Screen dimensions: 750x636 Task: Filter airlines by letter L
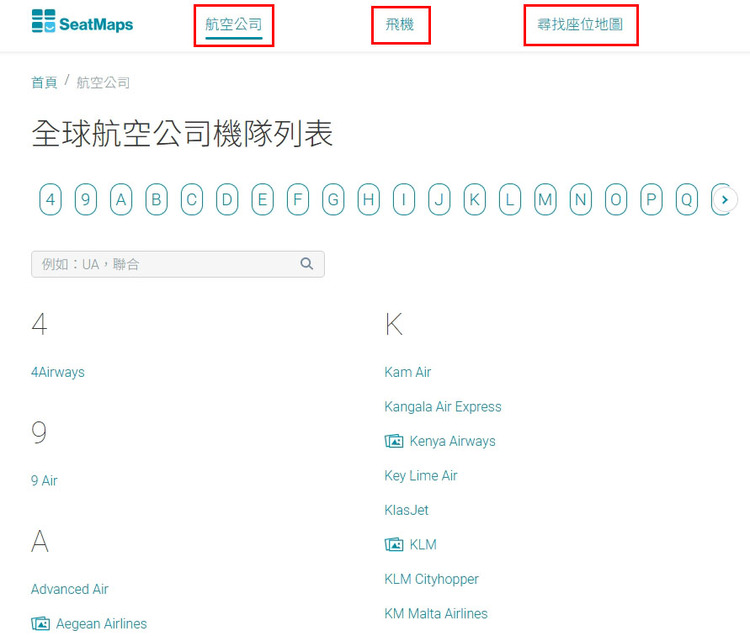(x=510, y=199)
